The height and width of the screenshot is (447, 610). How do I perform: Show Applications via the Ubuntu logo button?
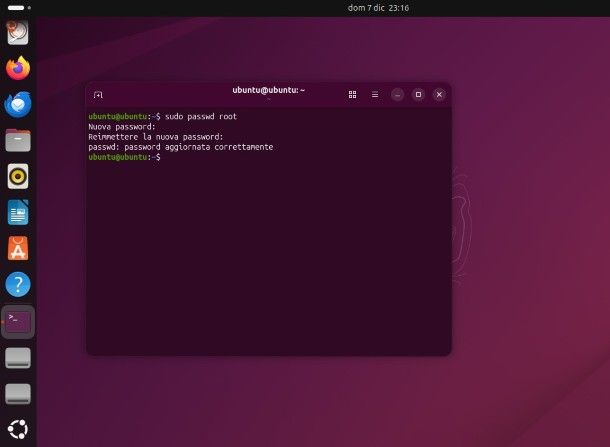(18, 430)
